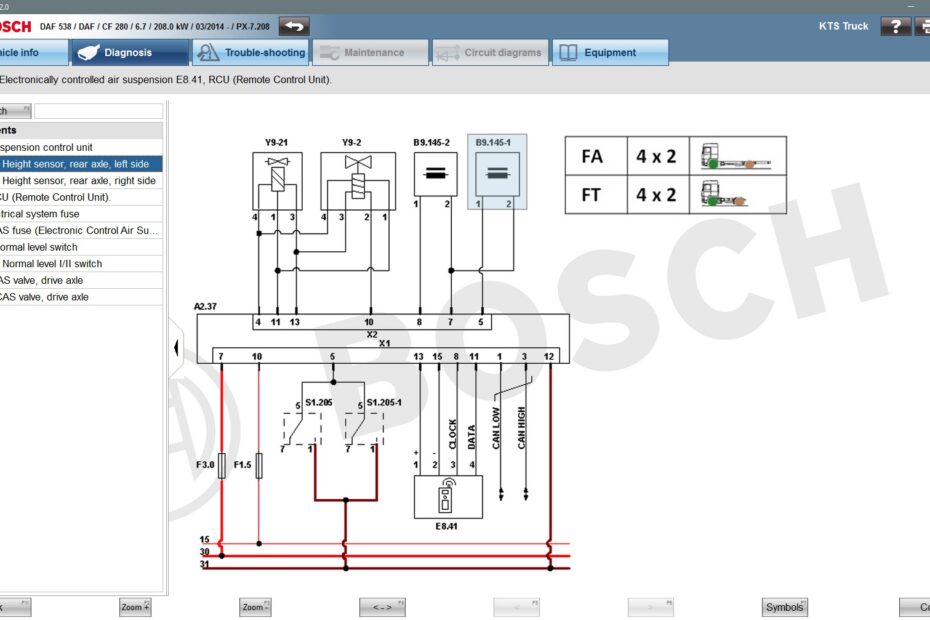Collapse the component list with the side arrow
This screenshot has height=620, width=930.
(x=176, y=347)
